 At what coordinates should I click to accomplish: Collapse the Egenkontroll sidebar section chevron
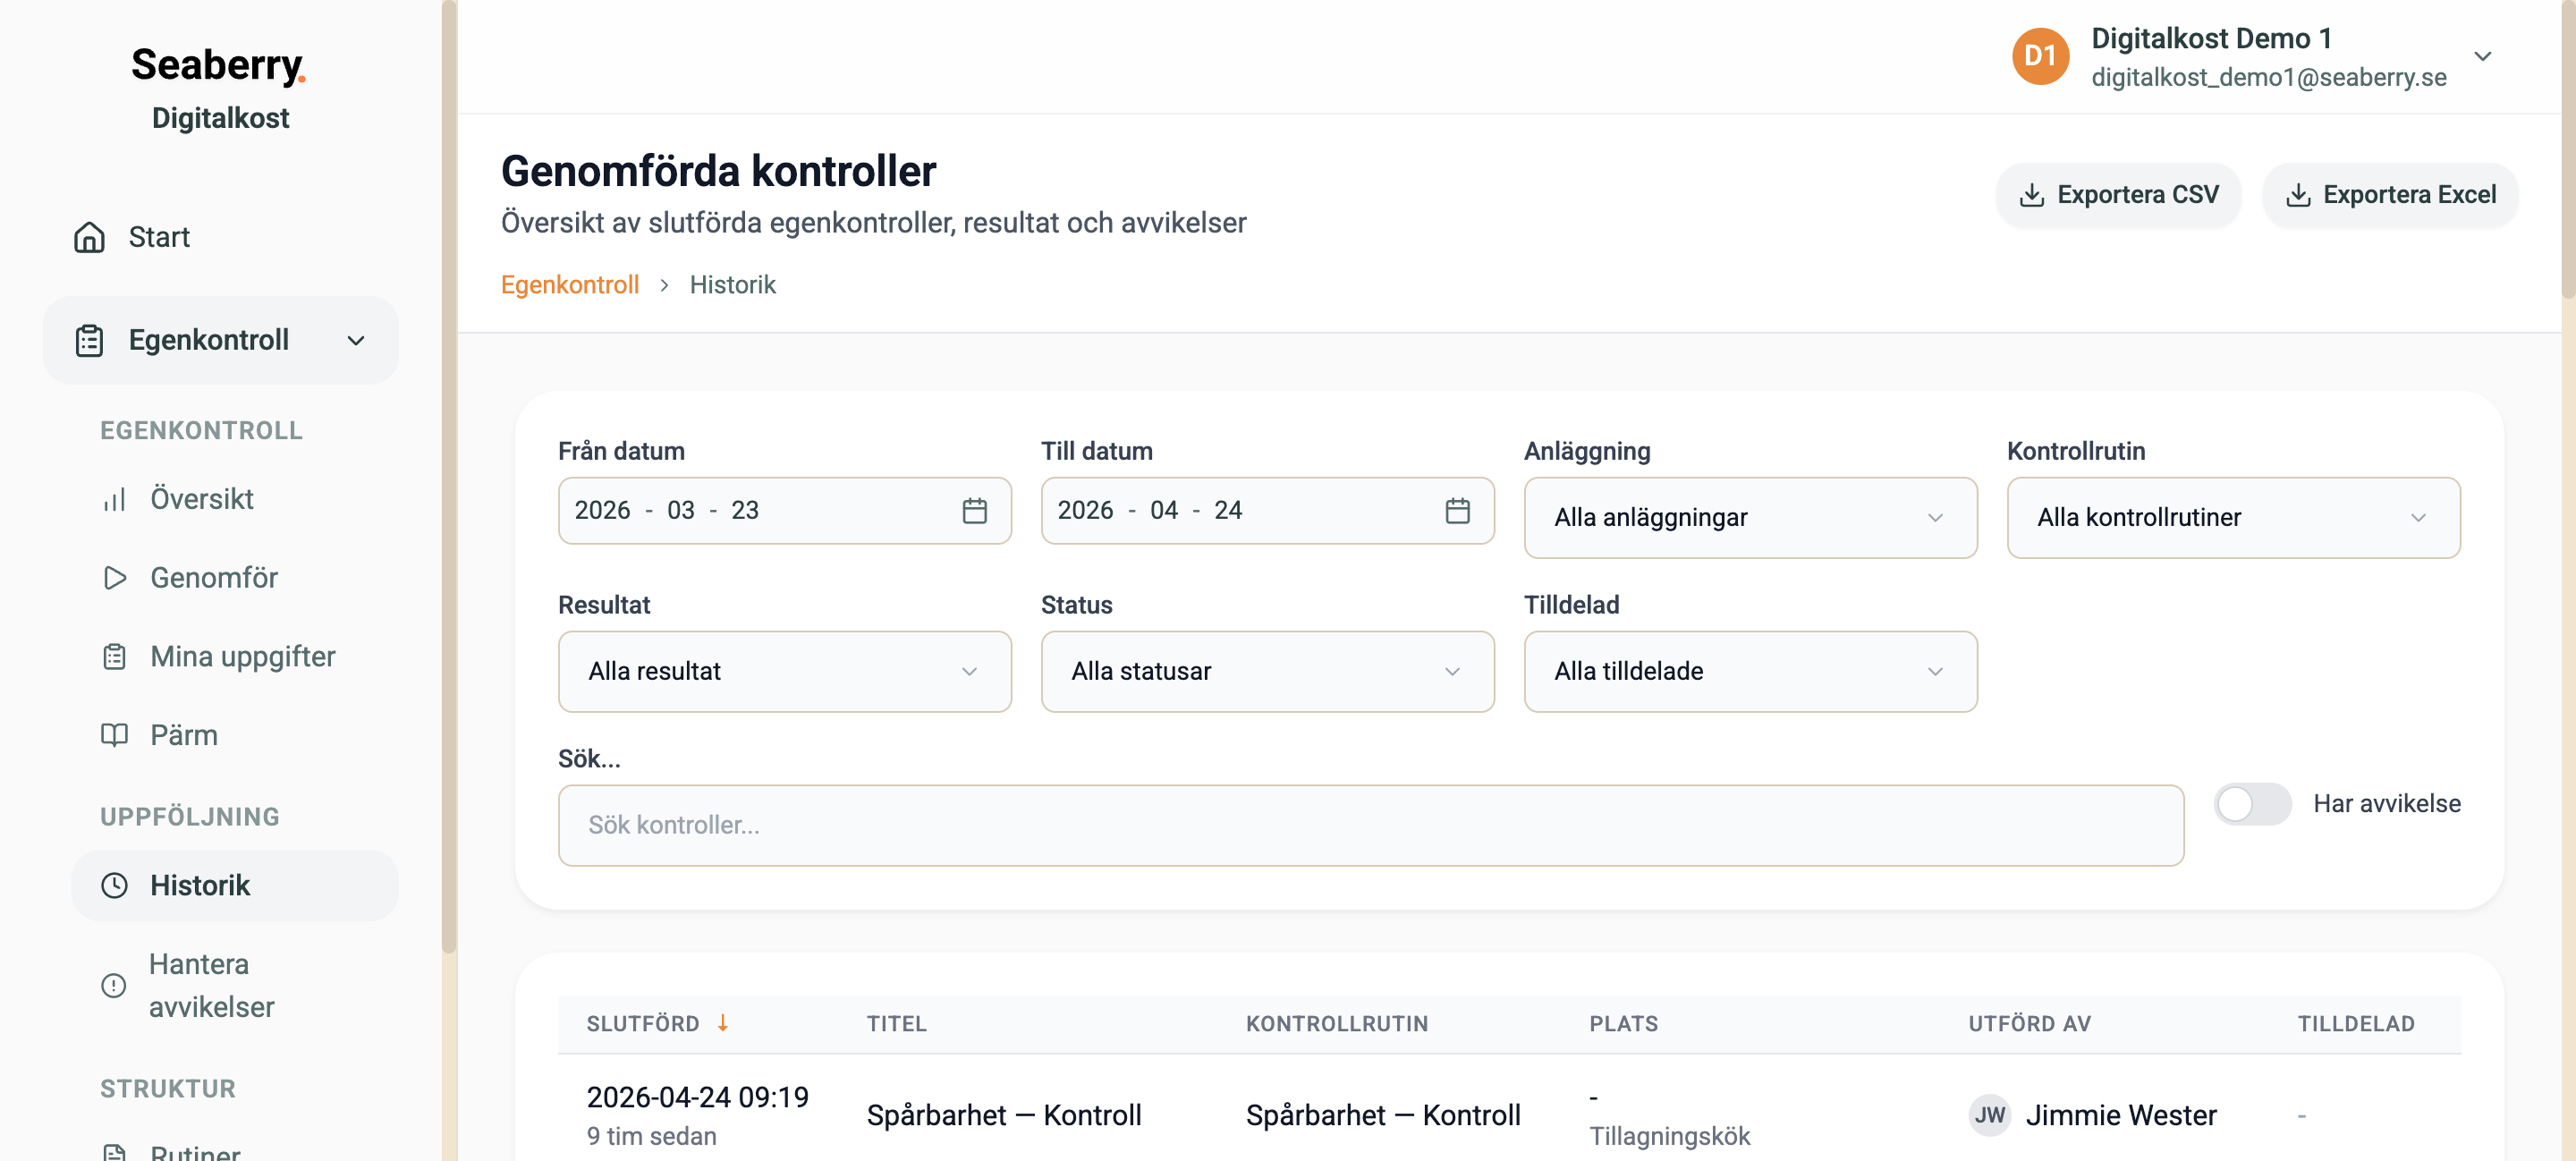pyautogui.click(x=356, y=341)
